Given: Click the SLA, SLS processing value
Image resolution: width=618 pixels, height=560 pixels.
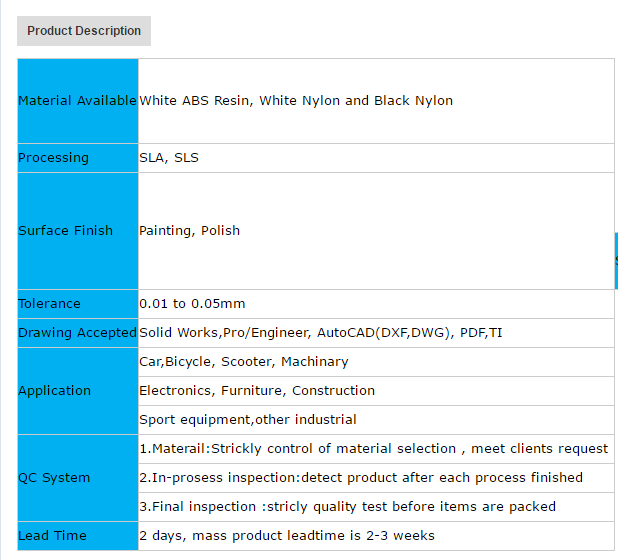Looking at the screenshot, I should click(x=169, y=158).
